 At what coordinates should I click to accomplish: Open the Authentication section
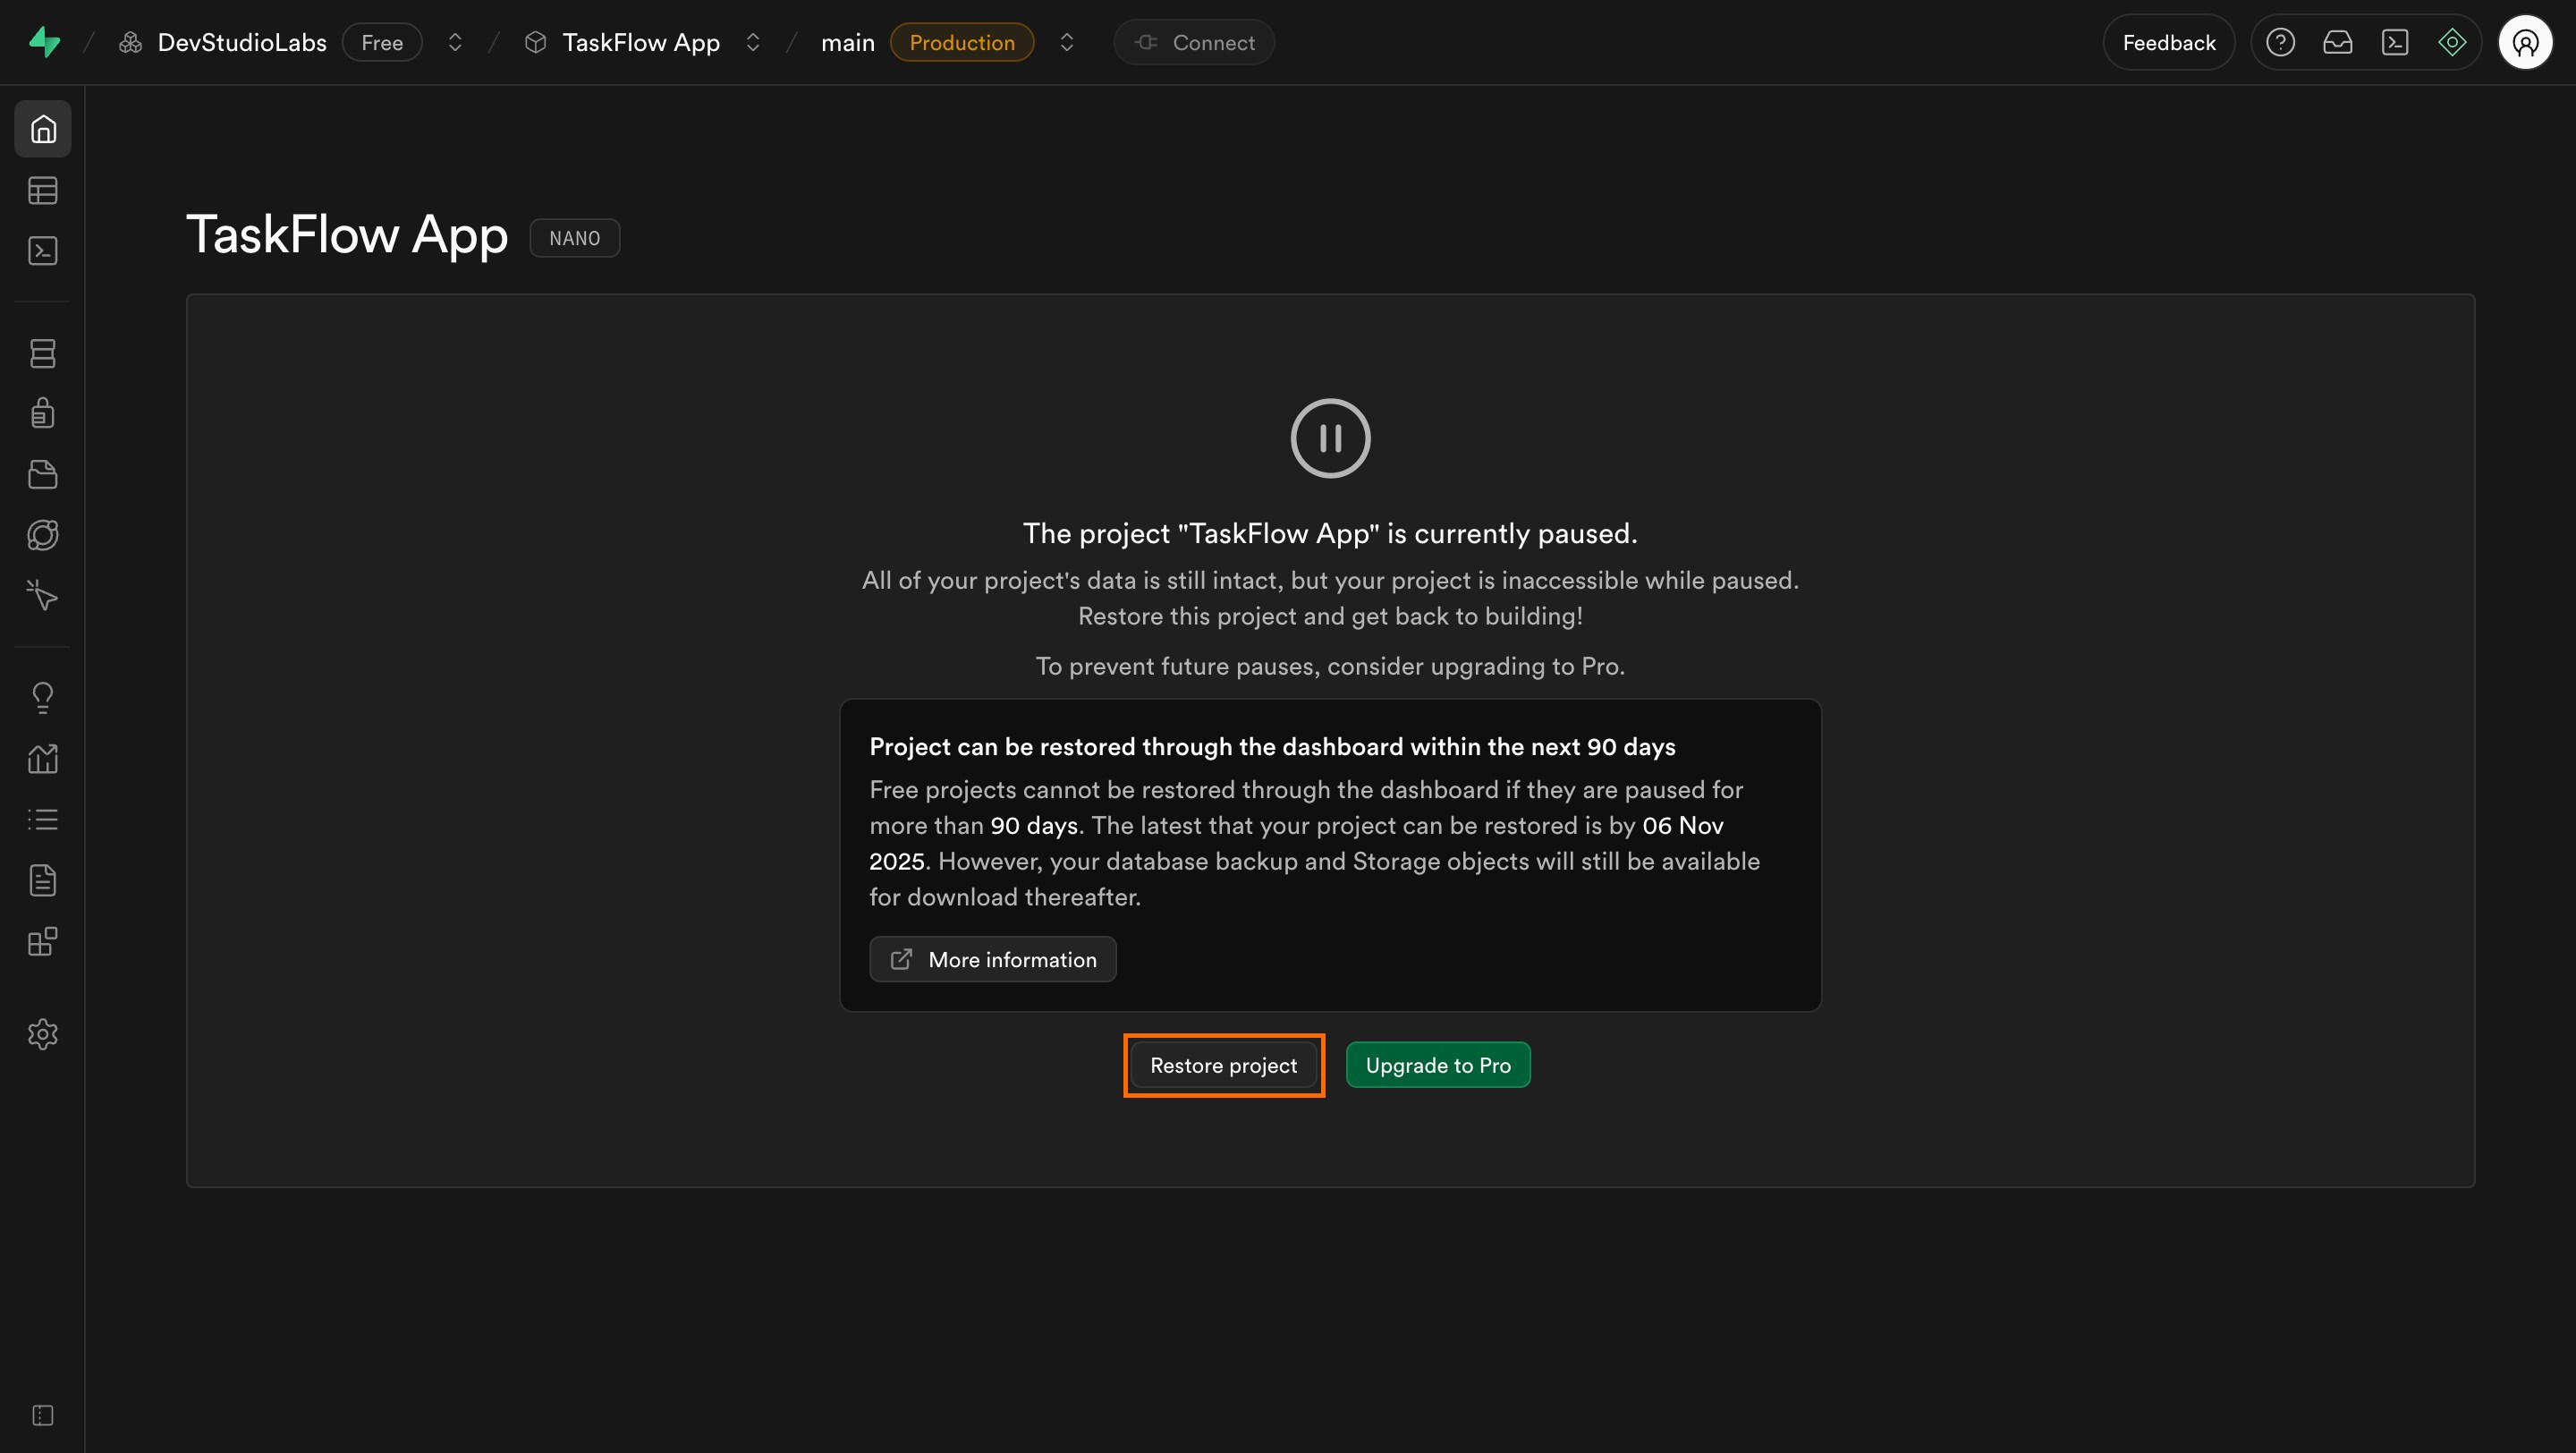(43, 412)
